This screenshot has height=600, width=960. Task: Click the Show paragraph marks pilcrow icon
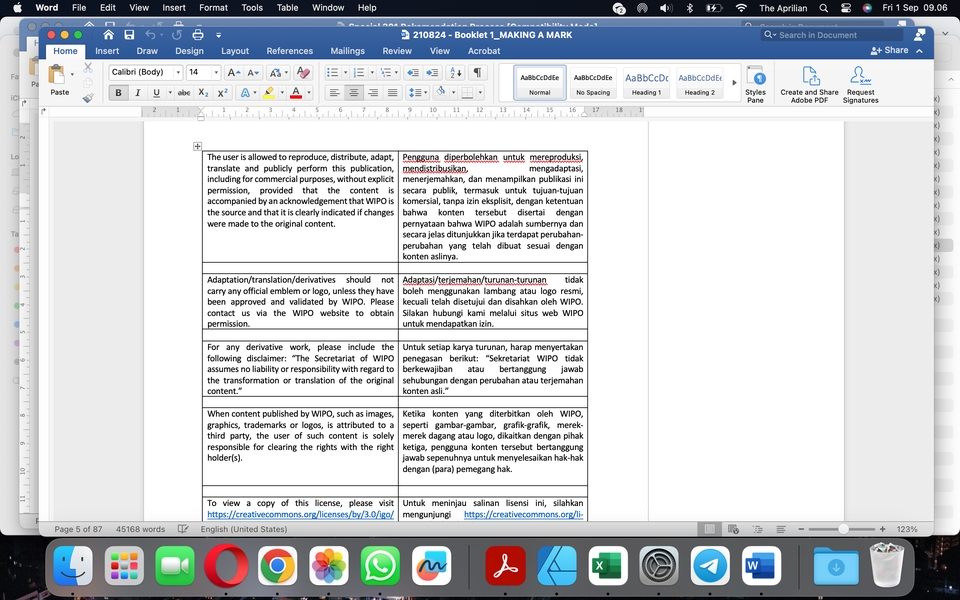click(478, 72)
